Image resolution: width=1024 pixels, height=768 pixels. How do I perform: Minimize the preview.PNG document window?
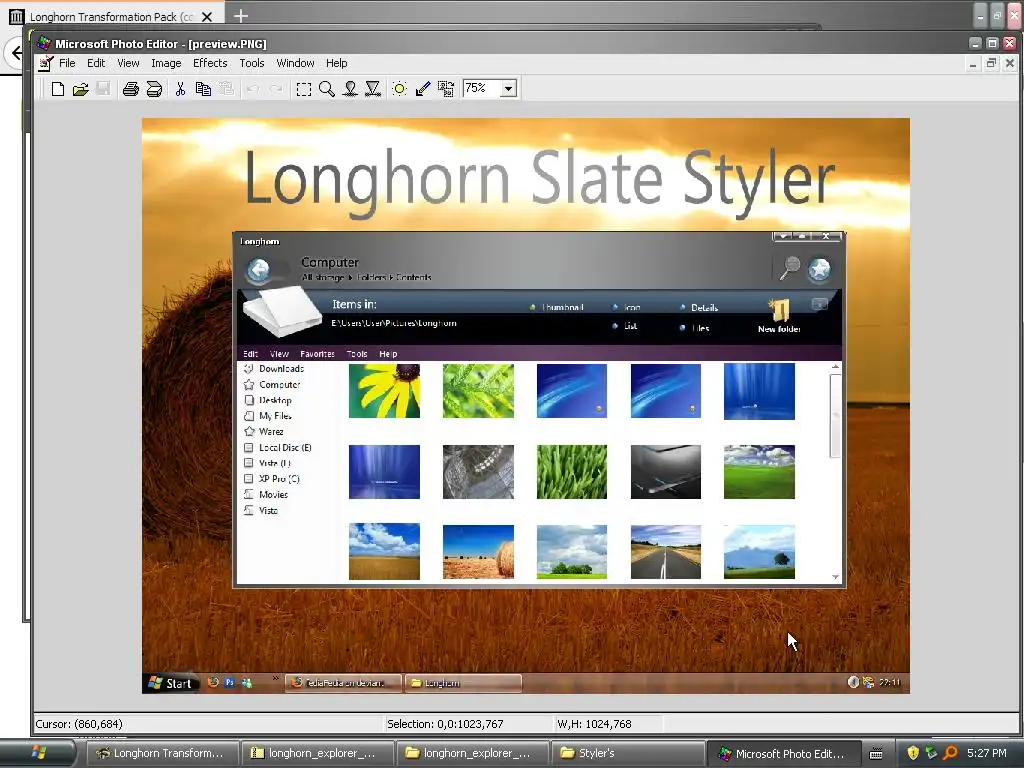(973, 63)
